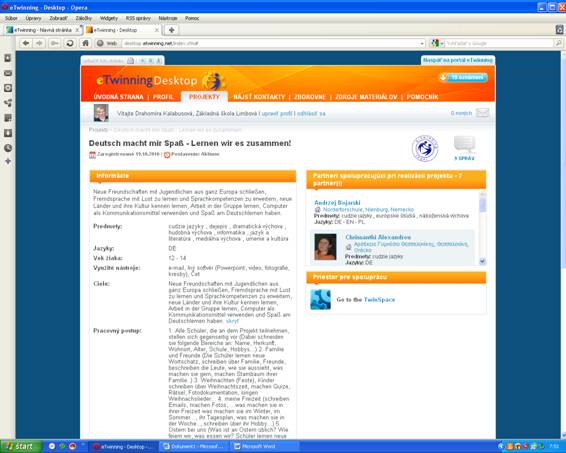
Task: Open Andrzej Bojarski's partner profile
Action: [x=337, y=202]
